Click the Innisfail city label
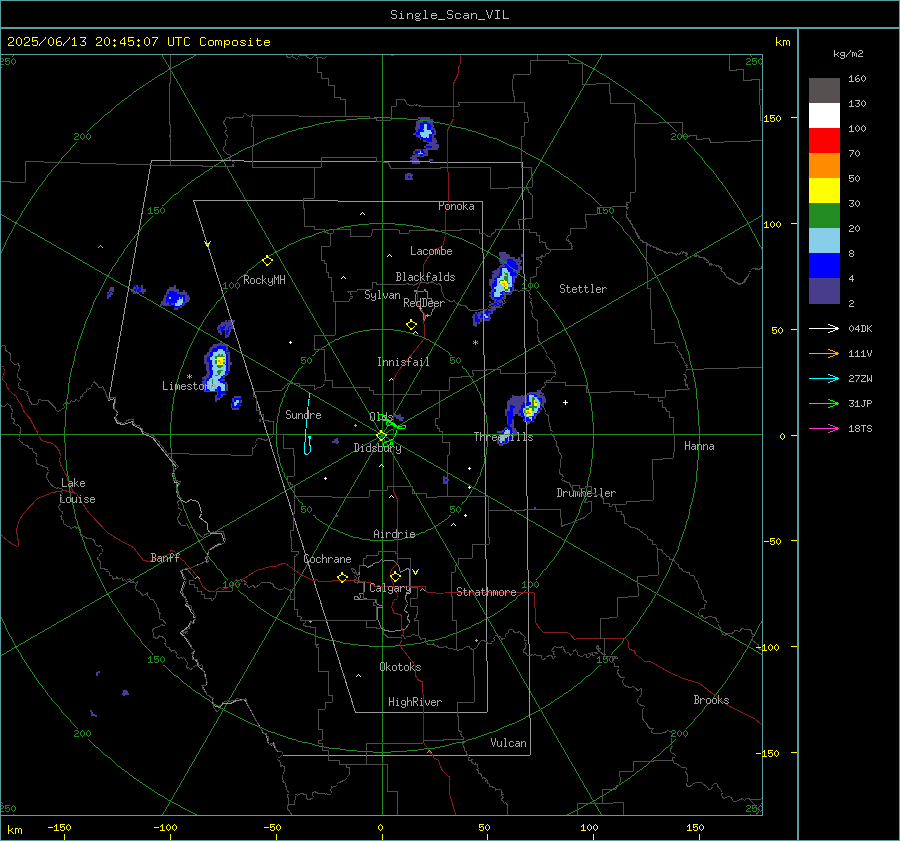The height and width of the screenshot is (841, 900). pos(403,362)
